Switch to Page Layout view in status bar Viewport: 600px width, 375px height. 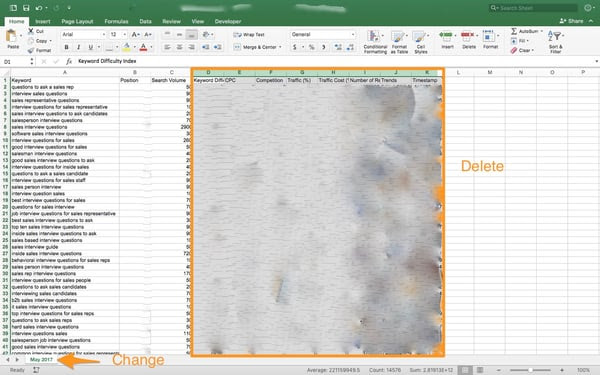(479, 370)
